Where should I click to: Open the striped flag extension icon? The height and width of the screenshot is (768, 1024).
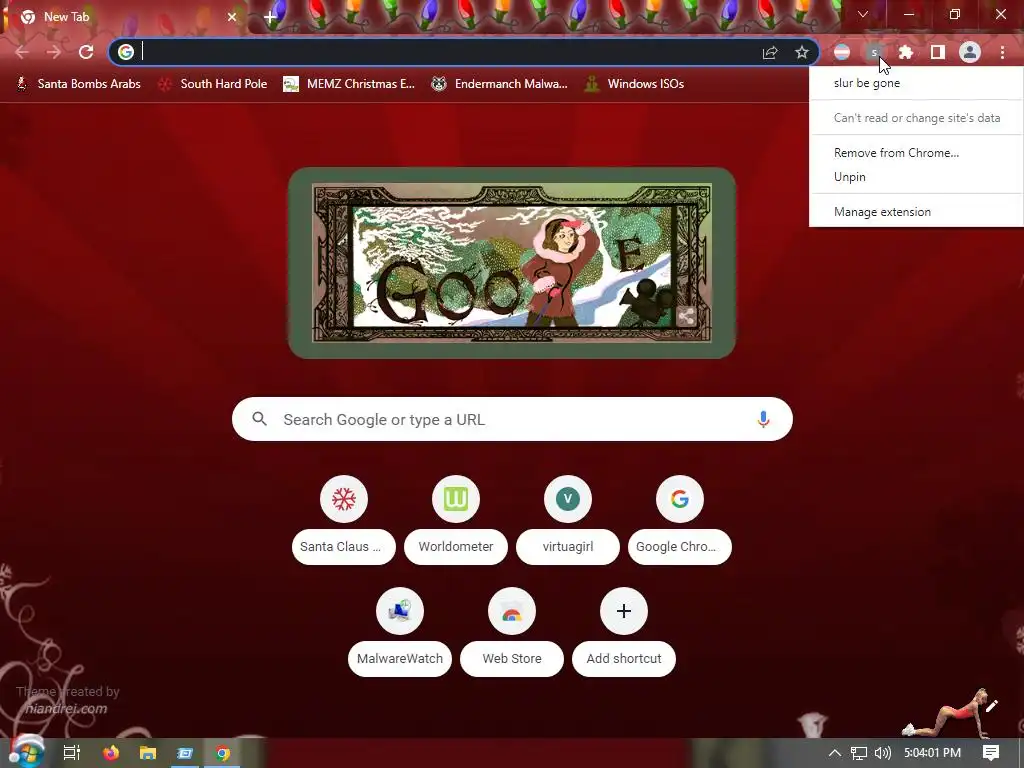(842, 52)
